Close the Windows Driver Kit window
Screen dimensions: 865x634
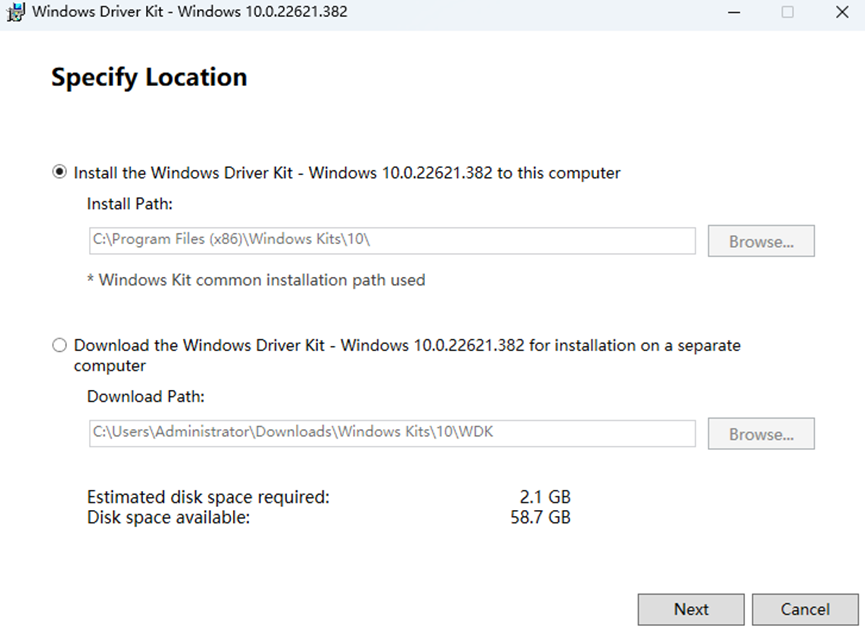pyautogui.click(x=842, y=12)
